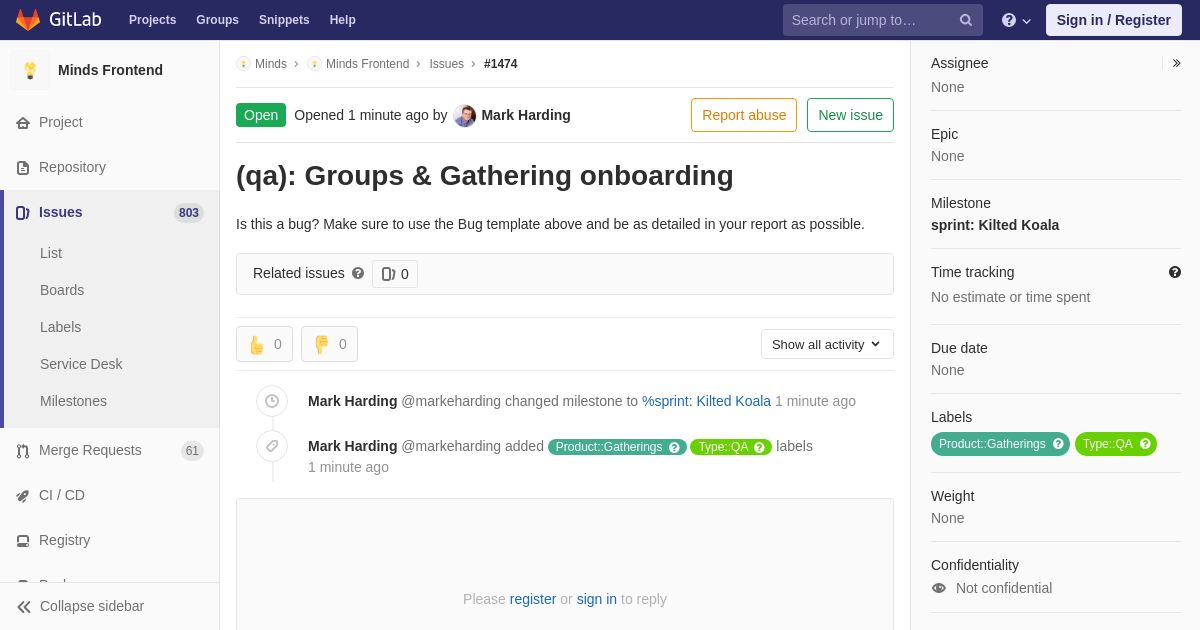
Task: Open Milestones in sidebar
Action: tap(73, 401)
